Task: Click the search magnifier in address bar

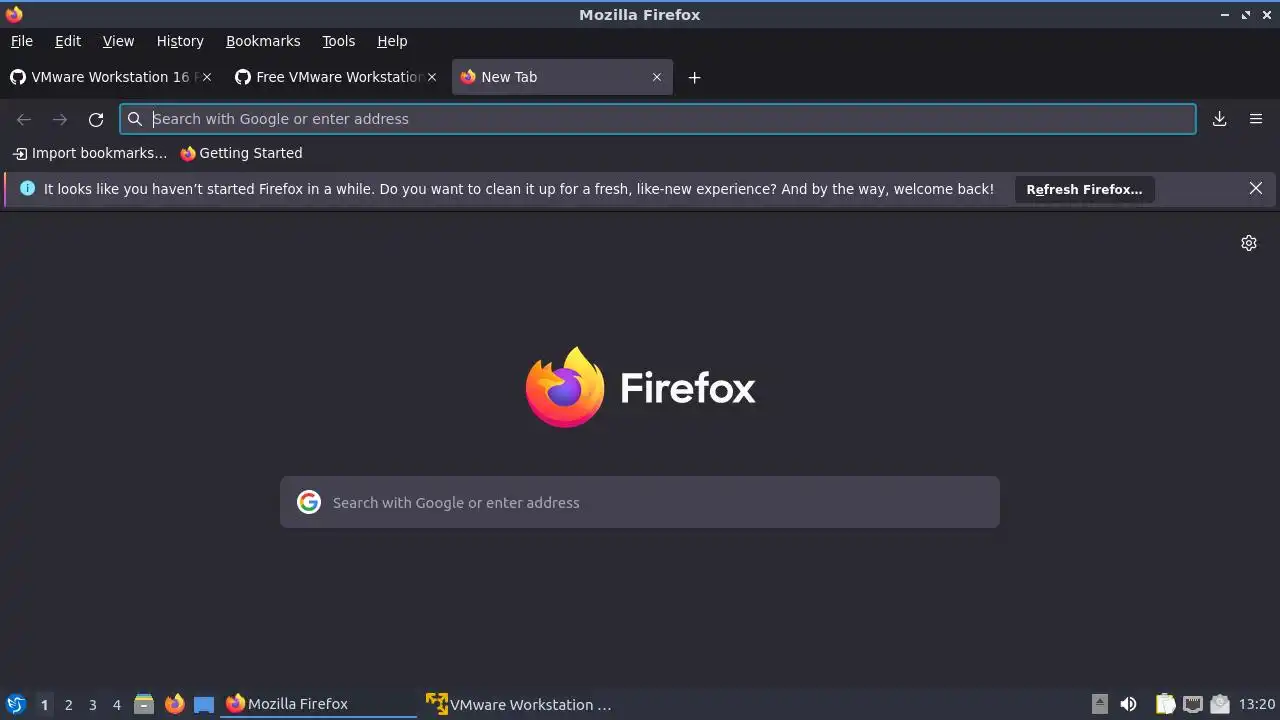Action: click(x=135, y=119)
